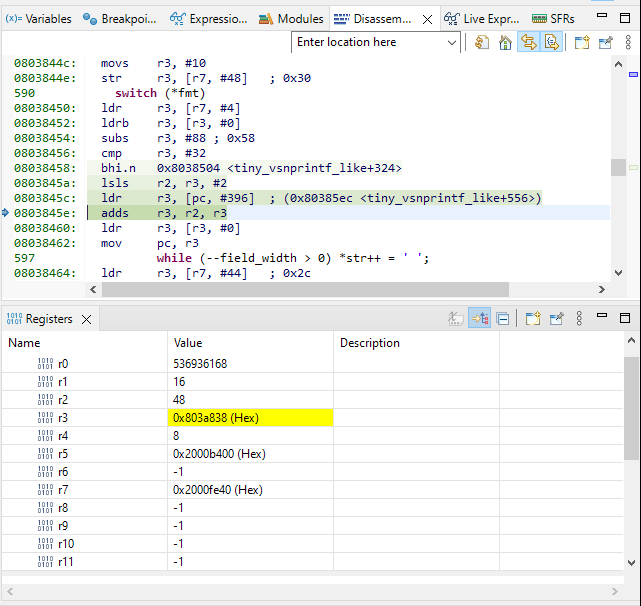Click the disassembly horizontal scrollbar thumb
641x606 pixels.
305,290
